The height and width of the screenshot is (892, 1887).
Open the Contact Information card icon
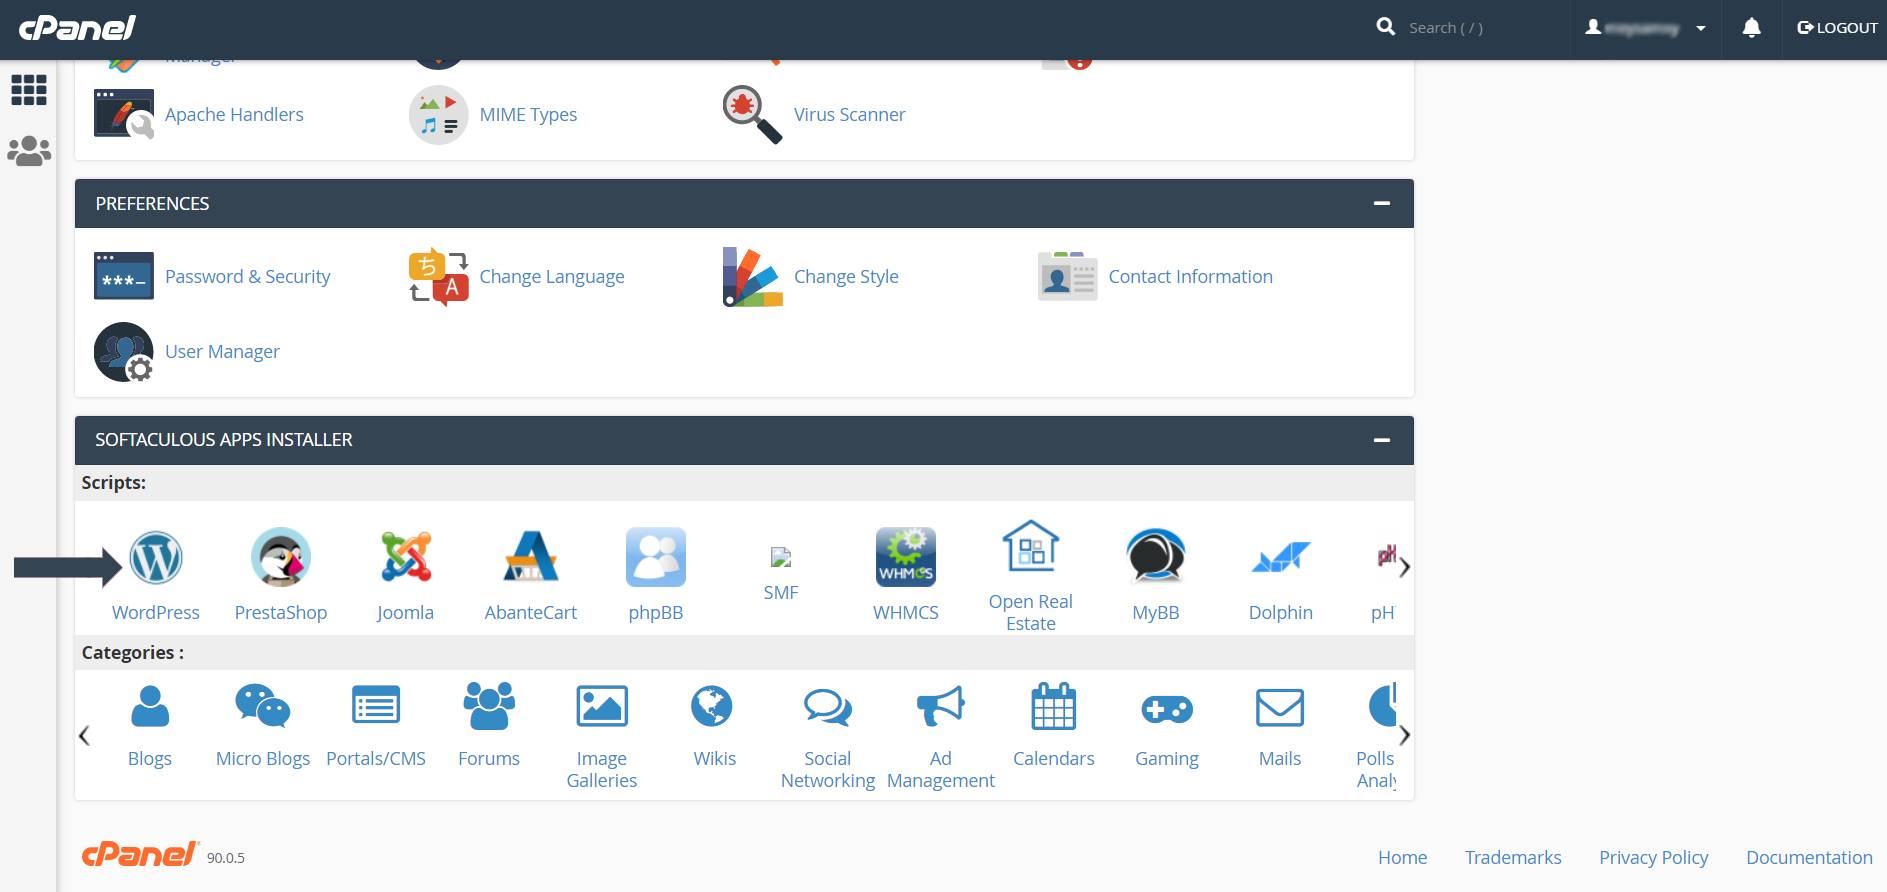click(1067, 276)
